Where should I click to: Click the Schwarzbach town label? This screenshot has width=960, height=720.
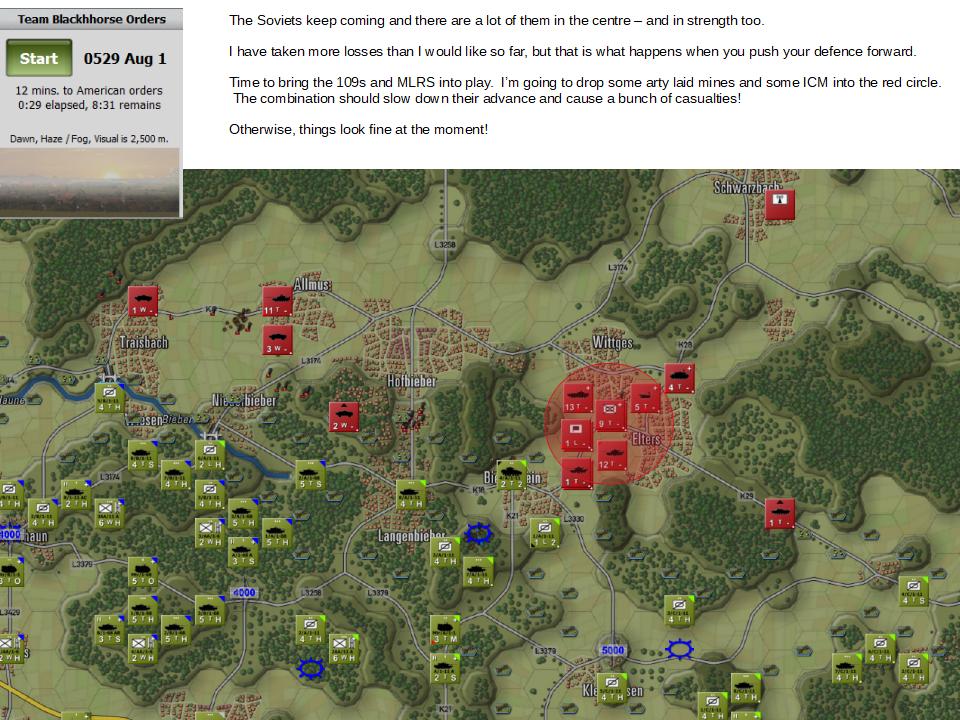[747, 187]
